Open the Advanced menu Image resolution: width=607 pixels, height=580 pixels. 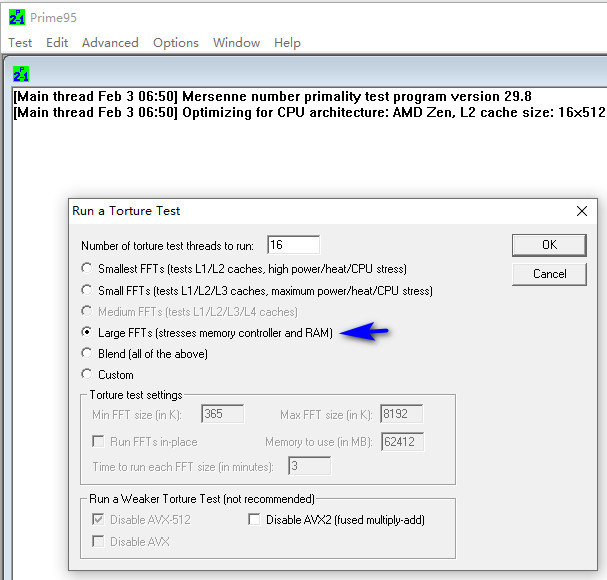point(110,43)
